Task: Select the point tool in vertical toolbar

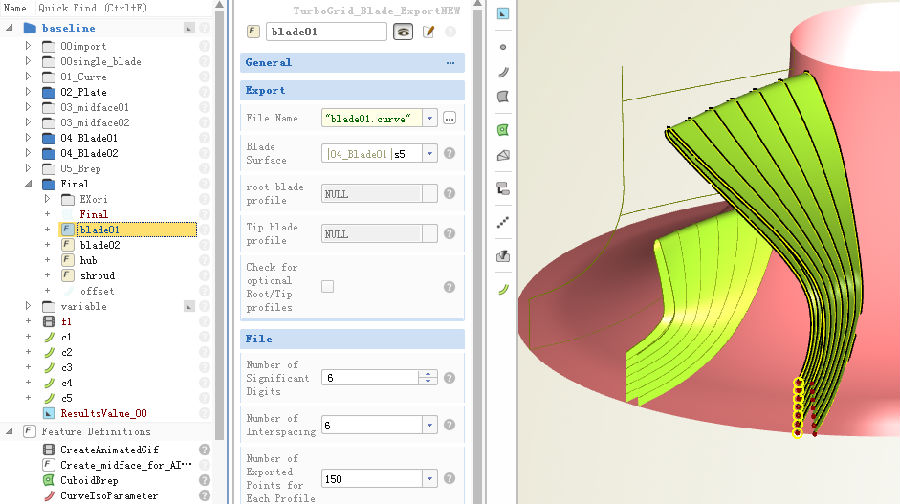Action: coord(503,47)
